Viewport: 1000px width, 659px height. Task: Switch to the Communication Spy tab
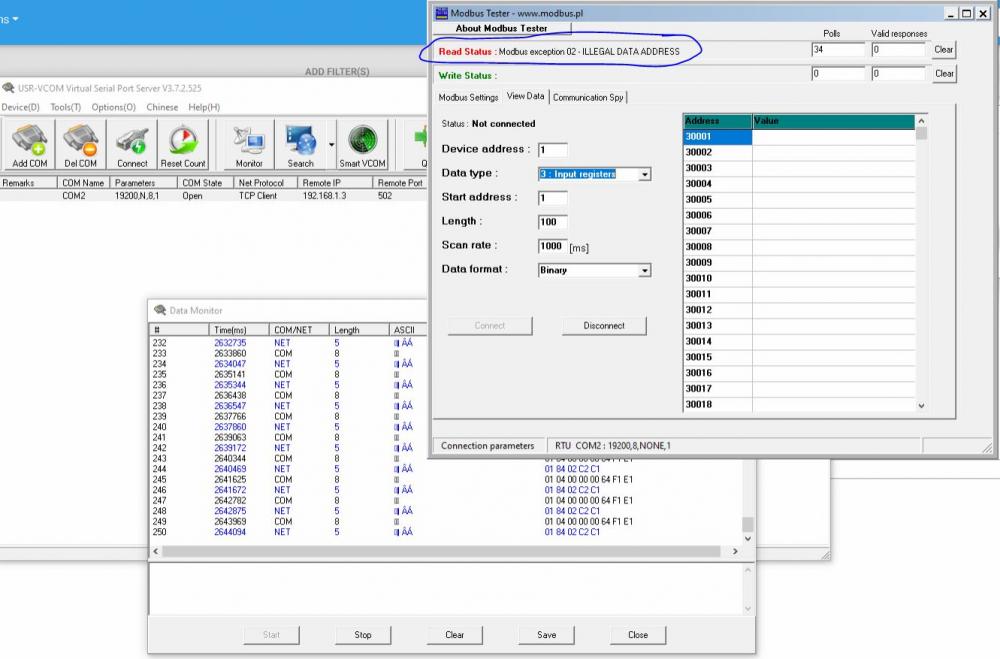pos(588,97)
